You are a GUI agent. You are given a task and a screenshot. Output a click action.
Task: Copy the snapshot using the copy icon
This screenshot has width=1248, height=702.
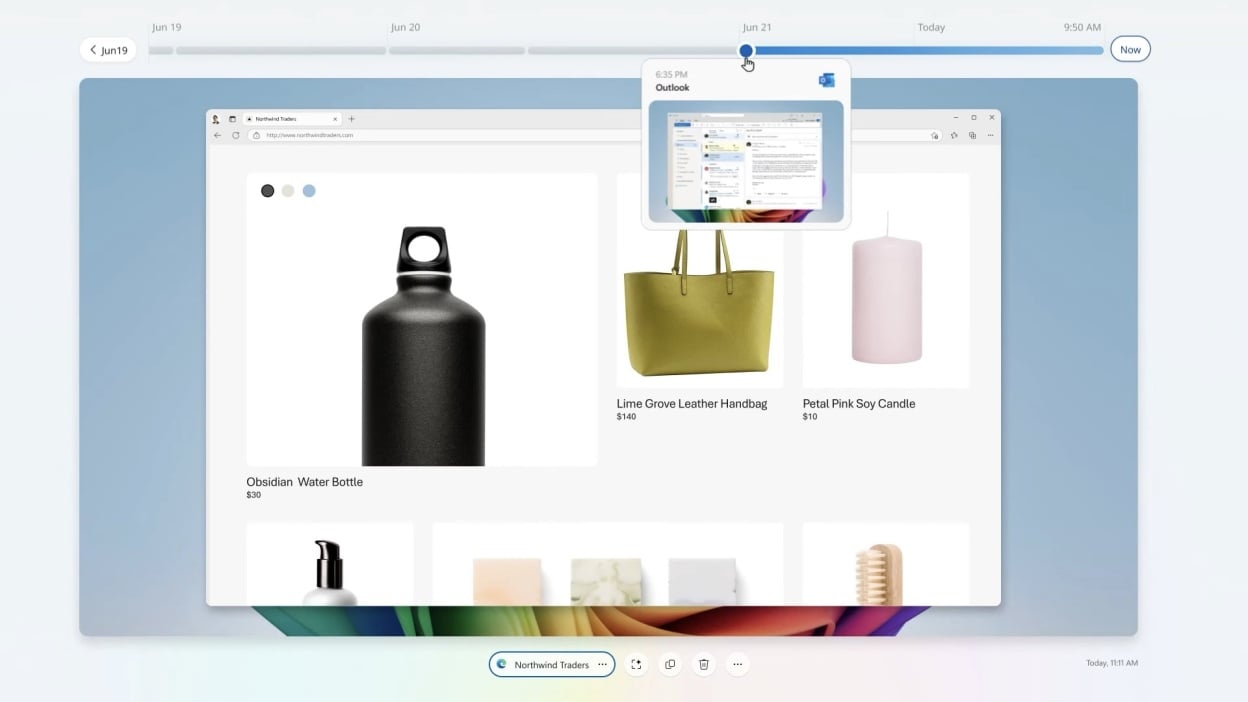670,664
